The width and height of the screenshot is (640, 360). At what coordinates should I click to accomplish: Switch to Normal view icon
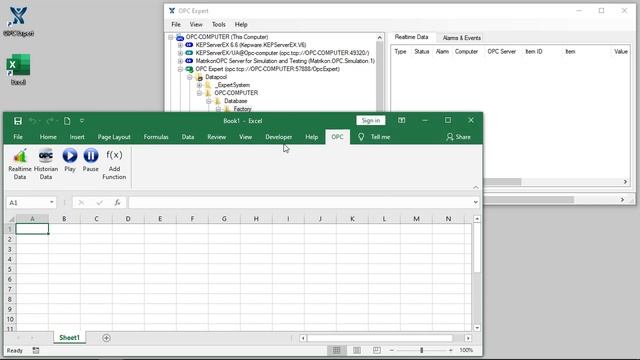336,350
